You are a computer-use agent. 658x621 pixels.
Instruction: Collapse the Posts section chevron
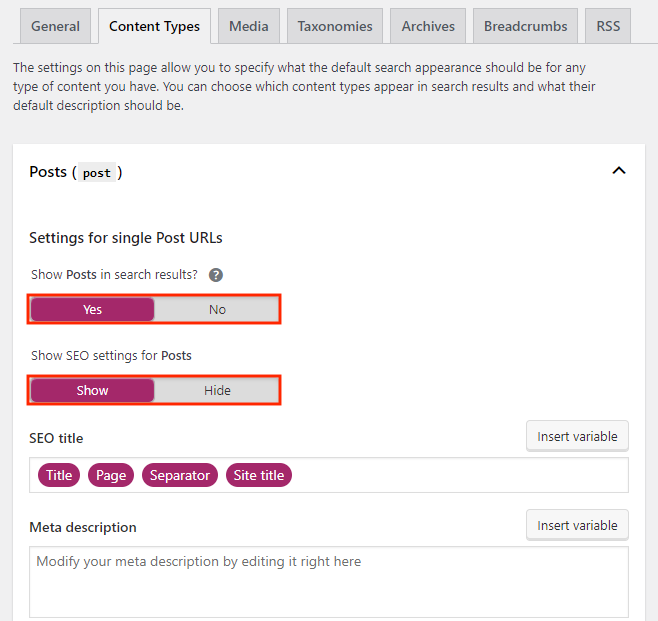click(619, 171)
